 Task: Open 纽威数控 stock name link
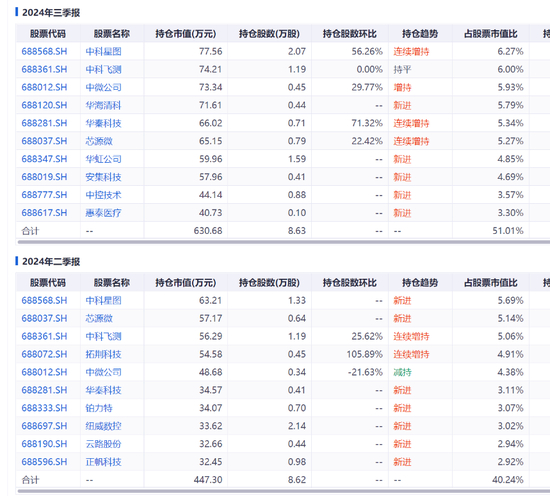point(103,426)
